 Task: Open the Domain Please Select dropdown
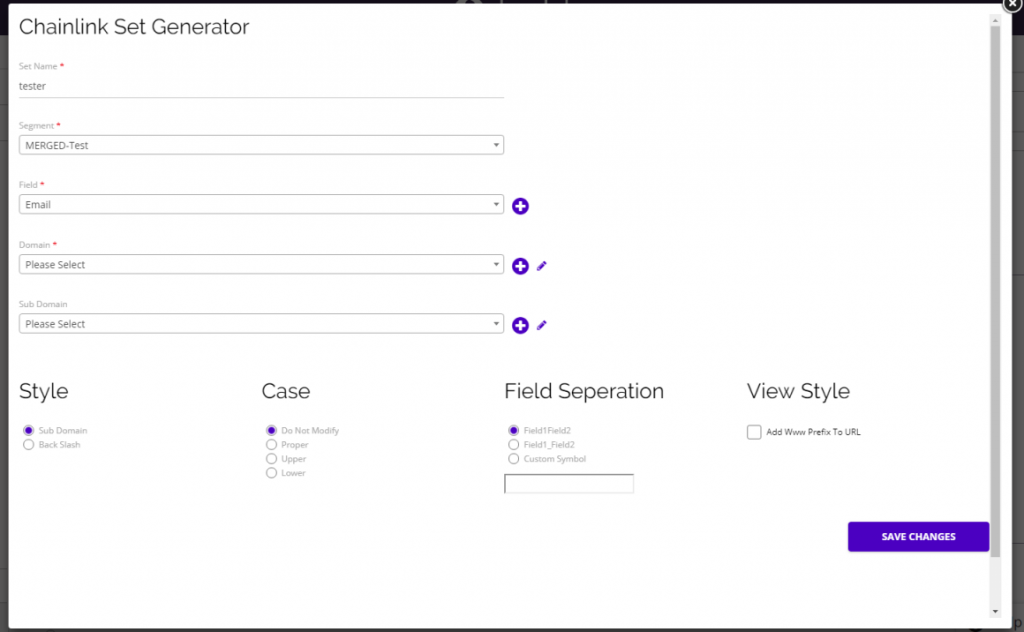point(260,264)
